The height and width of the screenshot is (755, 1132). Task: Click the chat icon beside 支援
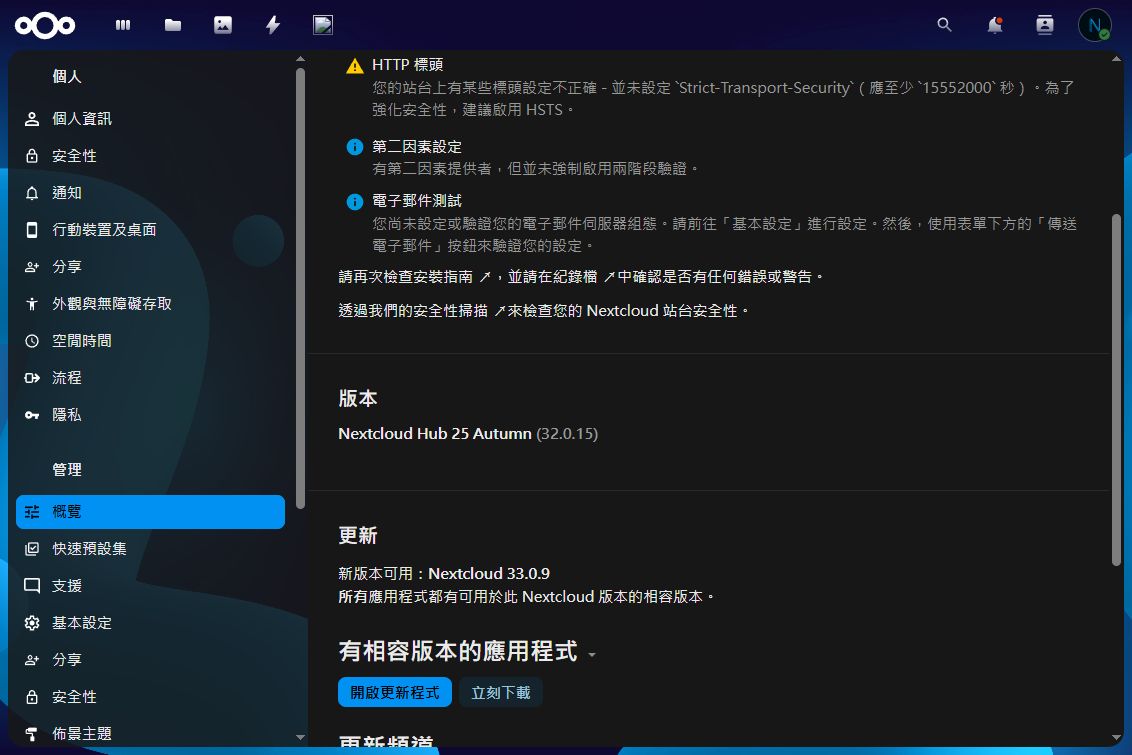[x=32, y=585]
